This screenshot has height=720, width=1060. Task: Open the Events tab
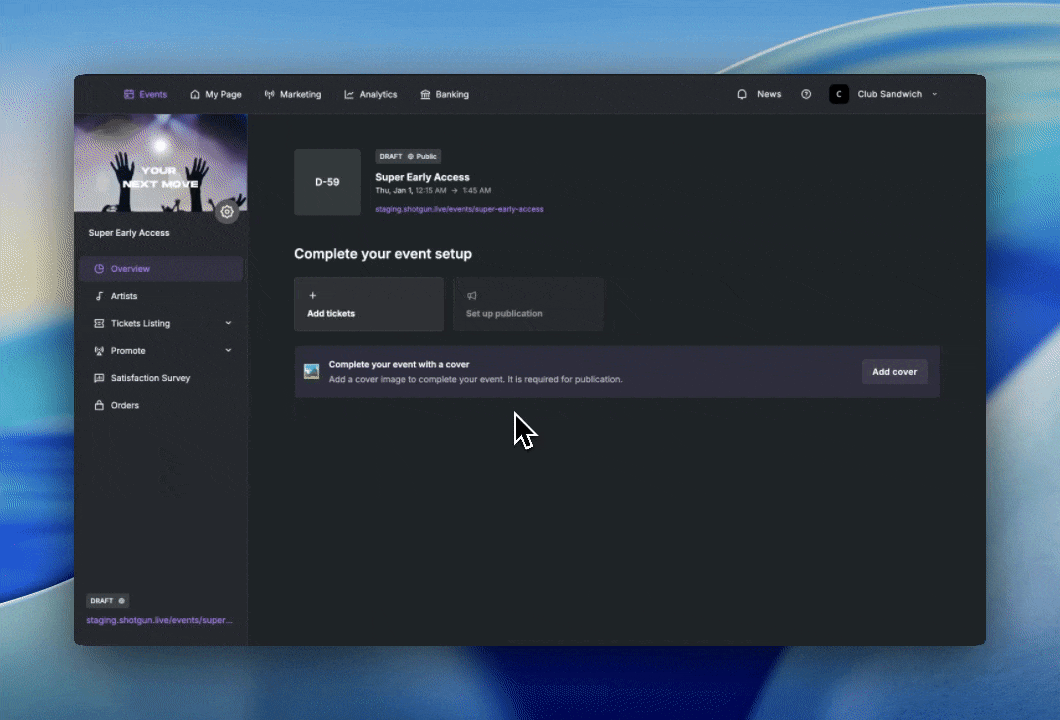145,95
